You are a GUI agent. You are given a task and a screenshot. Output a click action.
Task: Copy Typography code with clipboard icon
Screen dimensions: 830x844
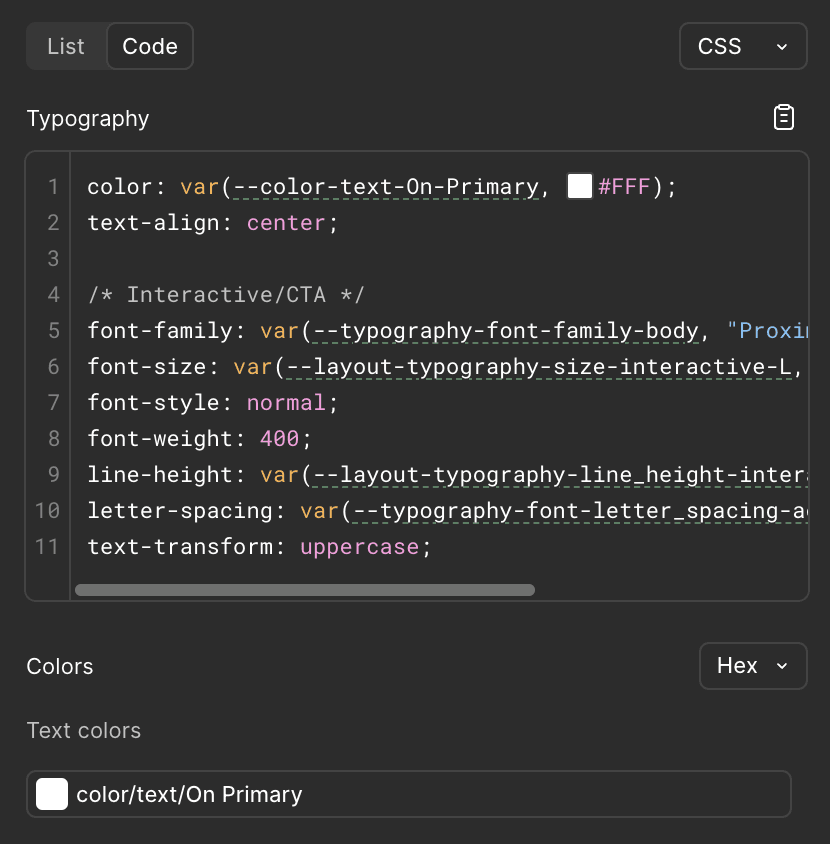[784, 118]
